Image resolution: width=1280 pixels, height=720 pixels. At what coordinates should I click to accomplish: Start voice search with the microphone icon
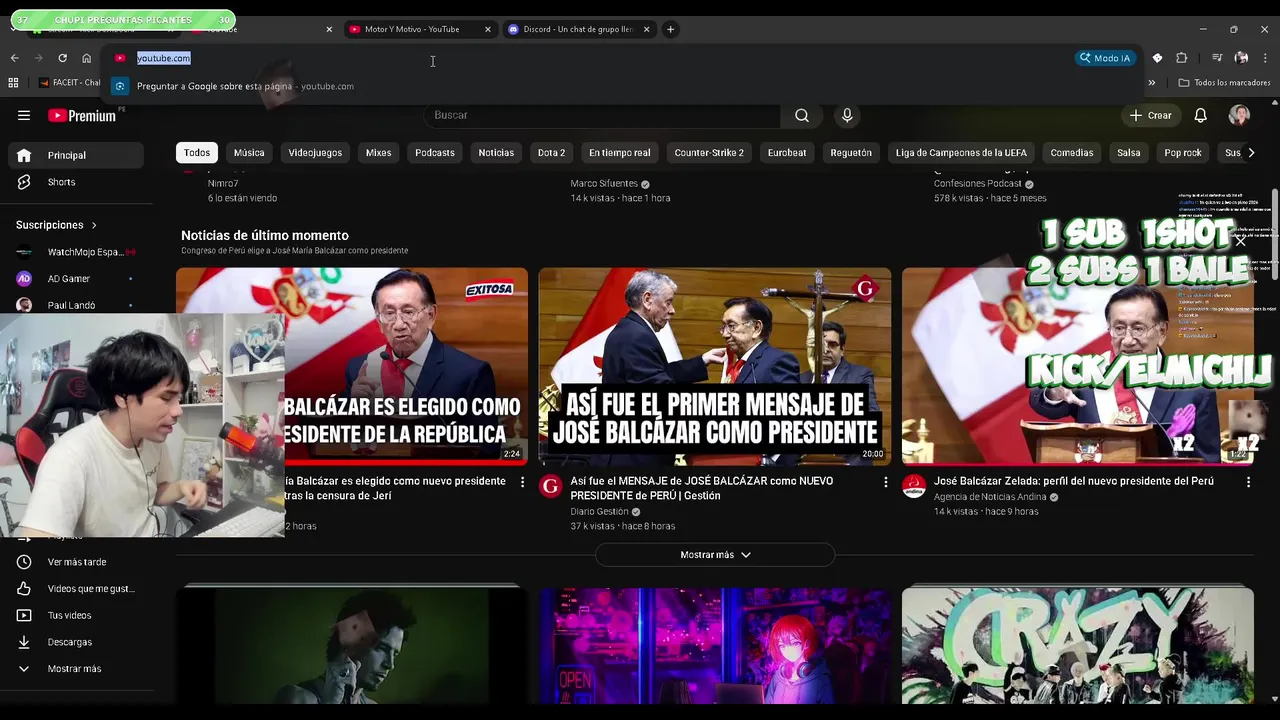[x=847, y=115]
